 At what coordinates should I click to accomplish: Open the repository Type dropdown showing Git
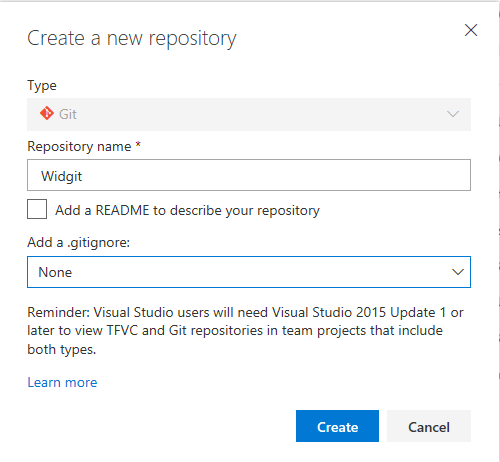pyautogui.click(x=249, y=114)
